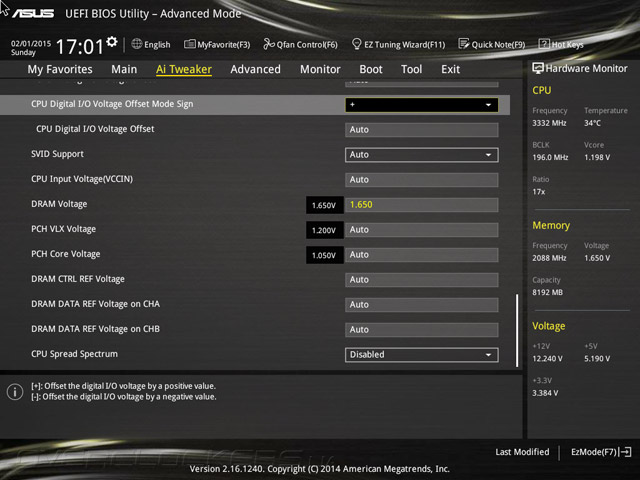Click the MyFavorite folder icon
The width and height of the screenshot is (640, 480).
[190, 44]
